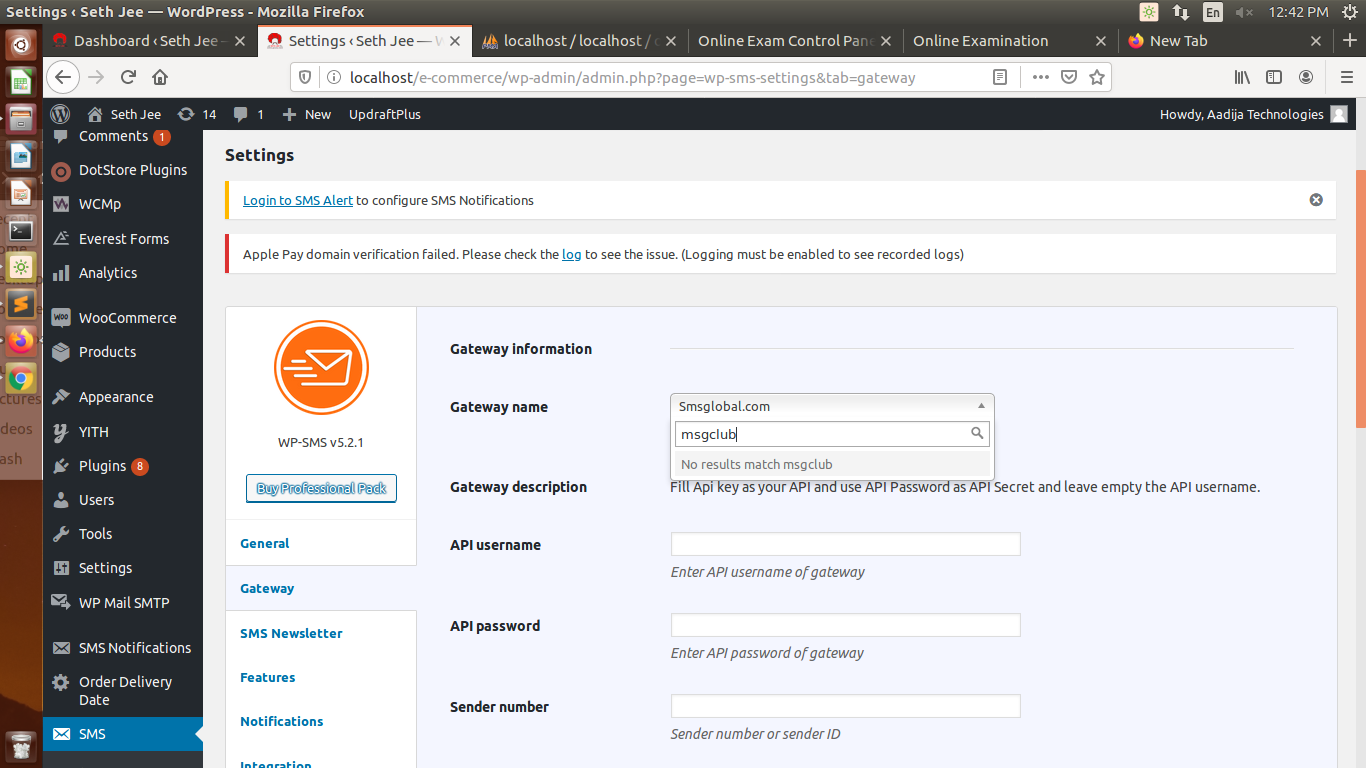Click the Buy Professional Pack button
This screenshot has width=1366, height=768.
321,488
